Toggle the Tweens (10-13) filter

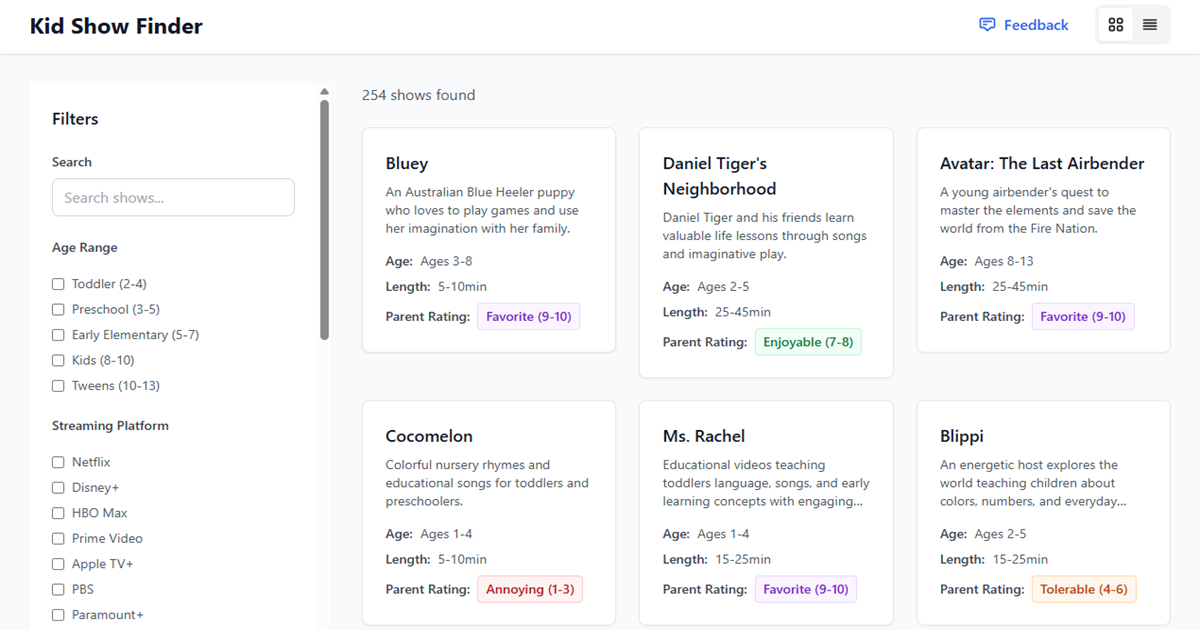coord(58,386)
